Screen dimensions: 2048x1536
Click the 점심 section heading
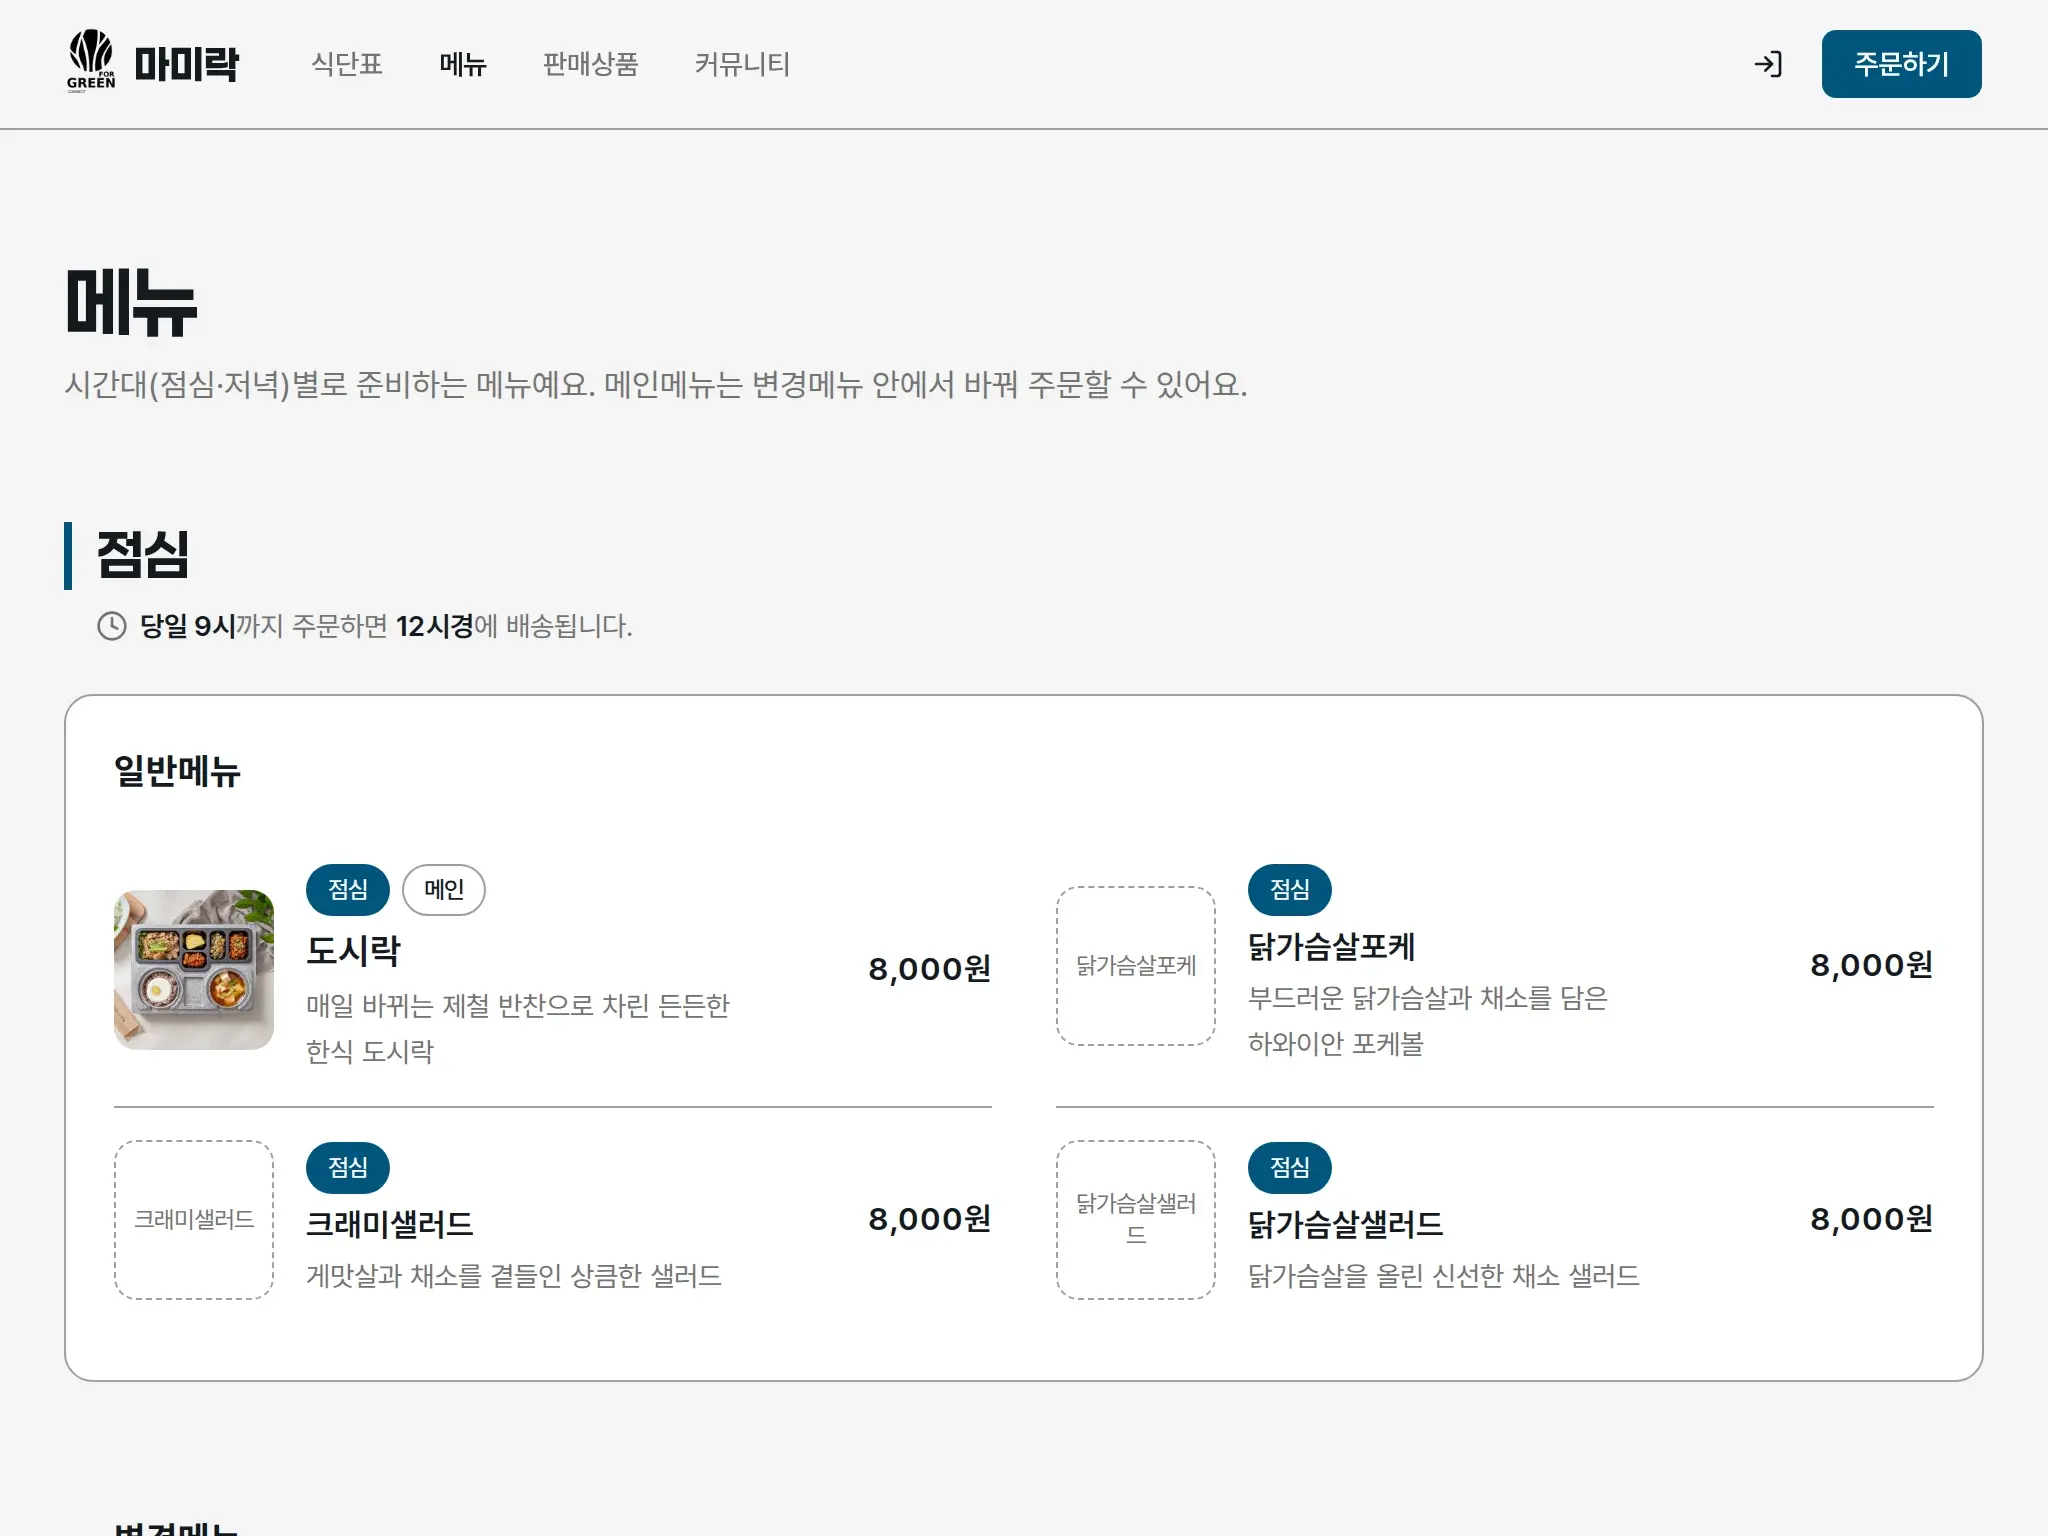tap(143, 555)
